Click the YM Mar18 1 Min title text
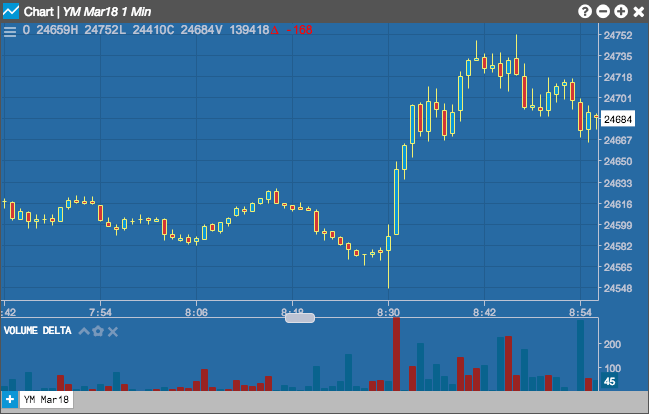The height and width of the screenshot is (414, 649). 107,12
